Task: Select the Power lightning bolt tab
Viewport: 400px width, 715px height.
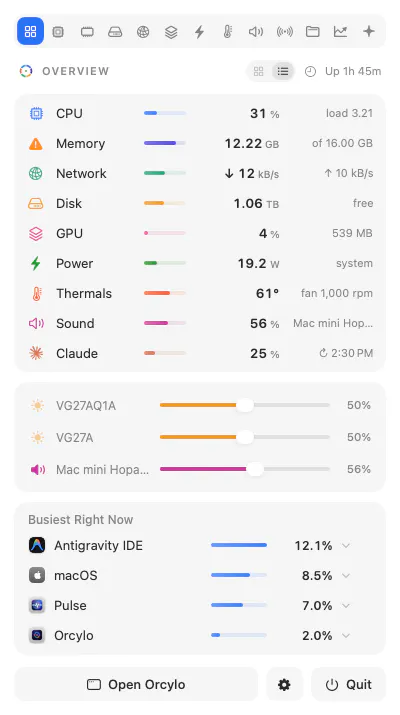Action: [199, 31]
